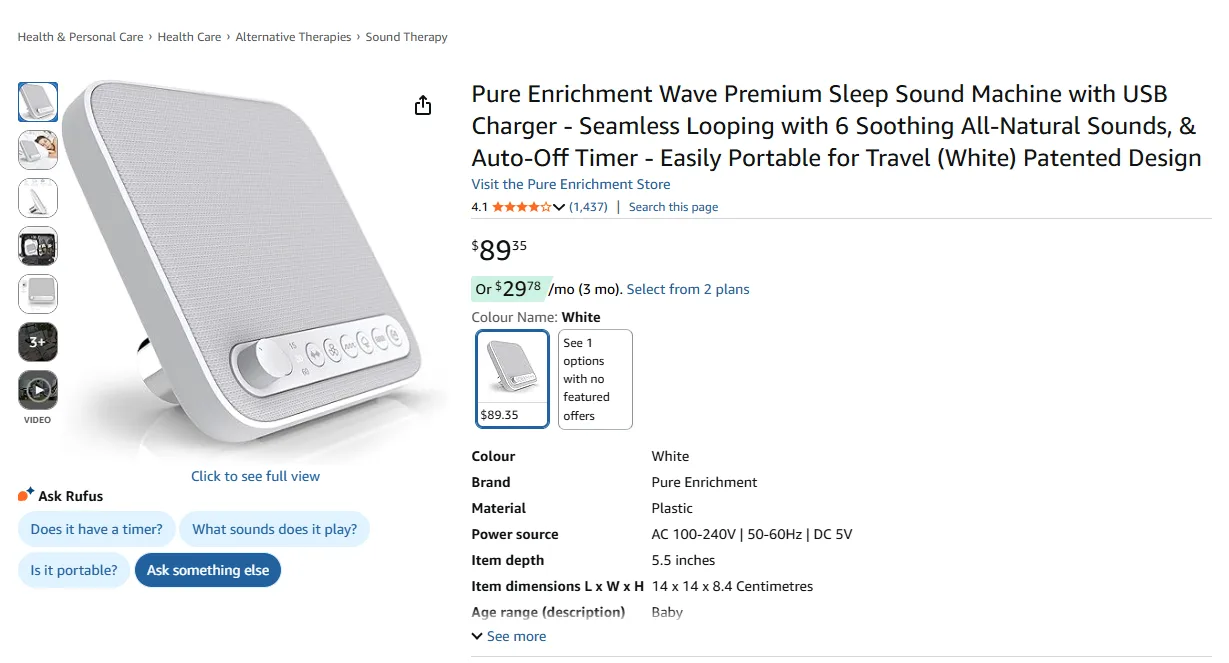This screenshot has height=663, width=1229.
Task: Open the Sound Therapy breadcrumb category
Action: point(406,36)
